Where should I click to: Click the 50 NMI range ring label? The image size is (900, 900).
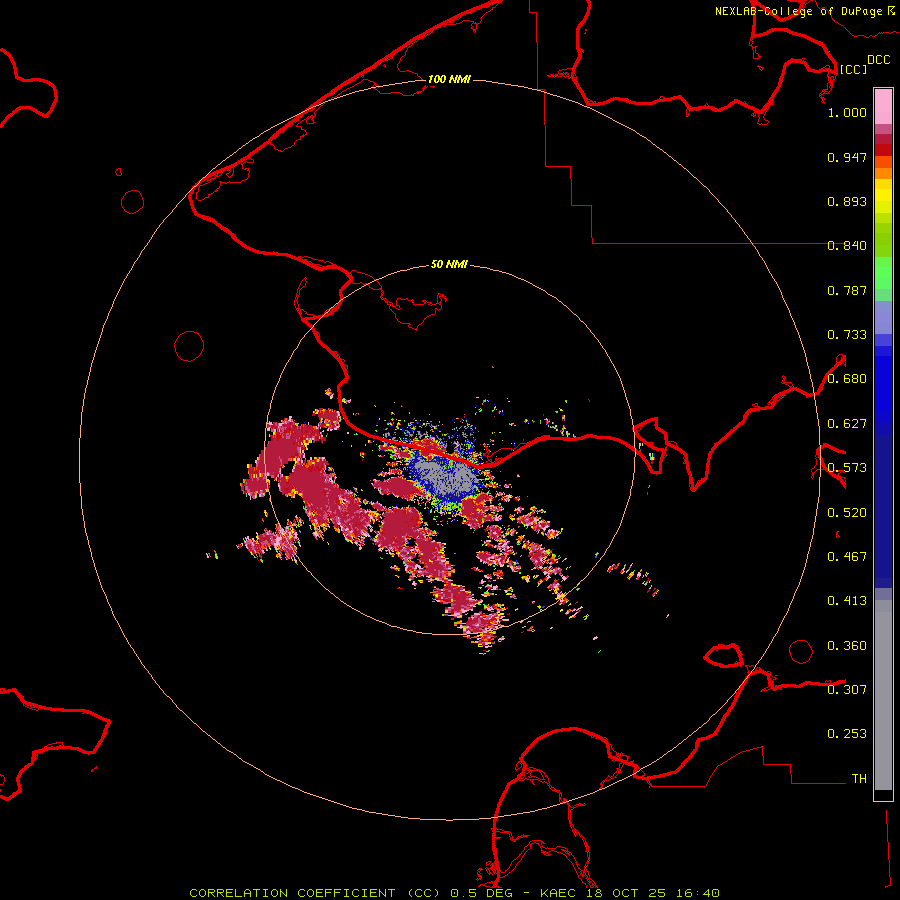point(449,264)
